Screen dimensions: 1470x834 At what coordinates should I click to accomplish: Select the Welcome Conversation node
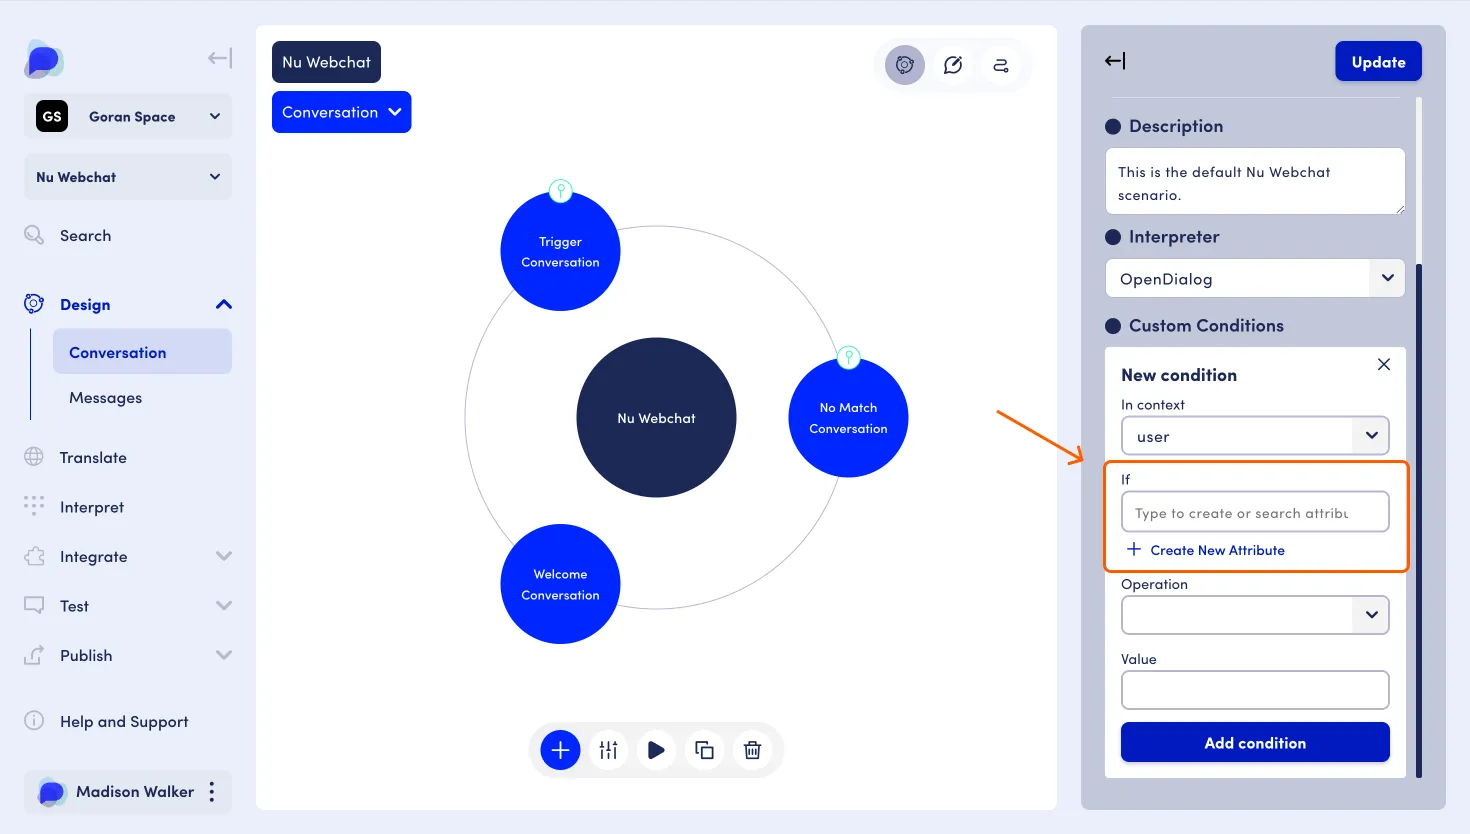(560, 584)
